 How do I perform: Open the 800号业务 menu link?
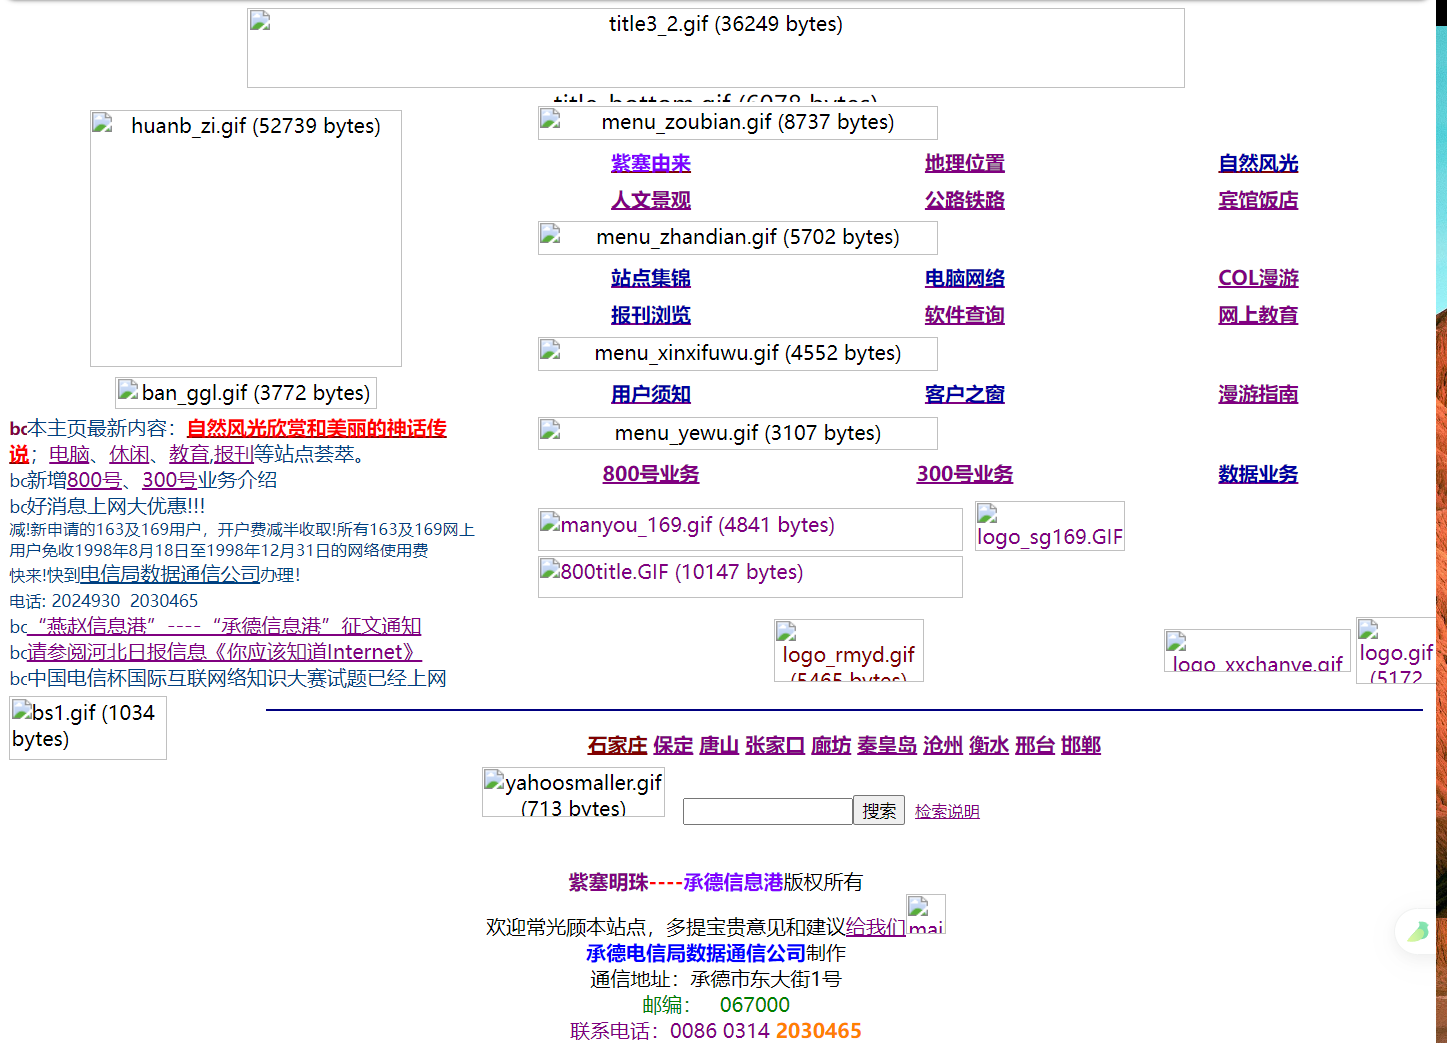click(x=651, y=474)
